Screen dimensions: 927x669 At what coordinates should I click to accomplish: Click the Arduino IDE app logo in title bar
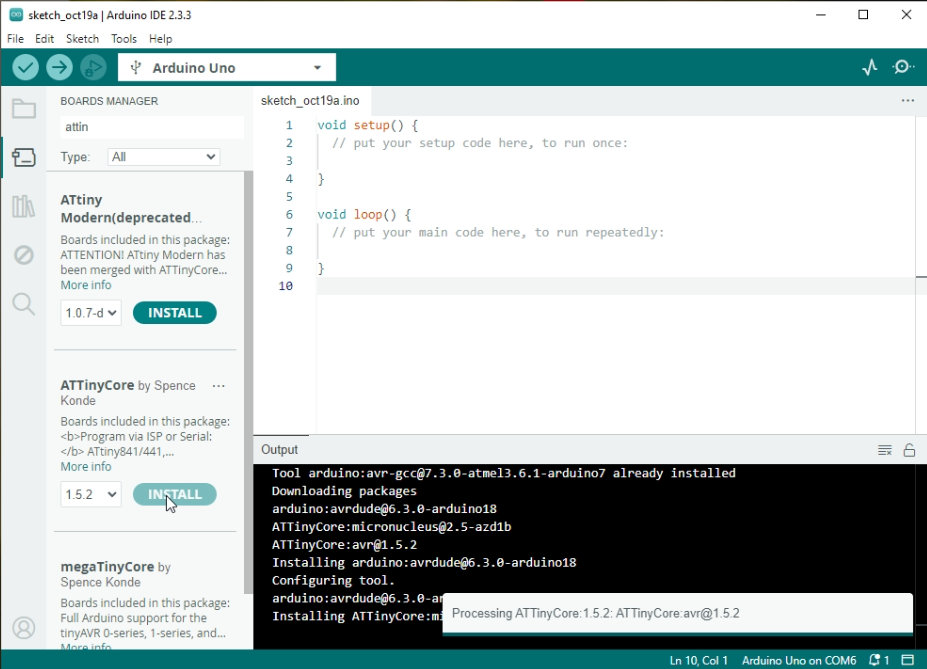[x=16, y=15]
